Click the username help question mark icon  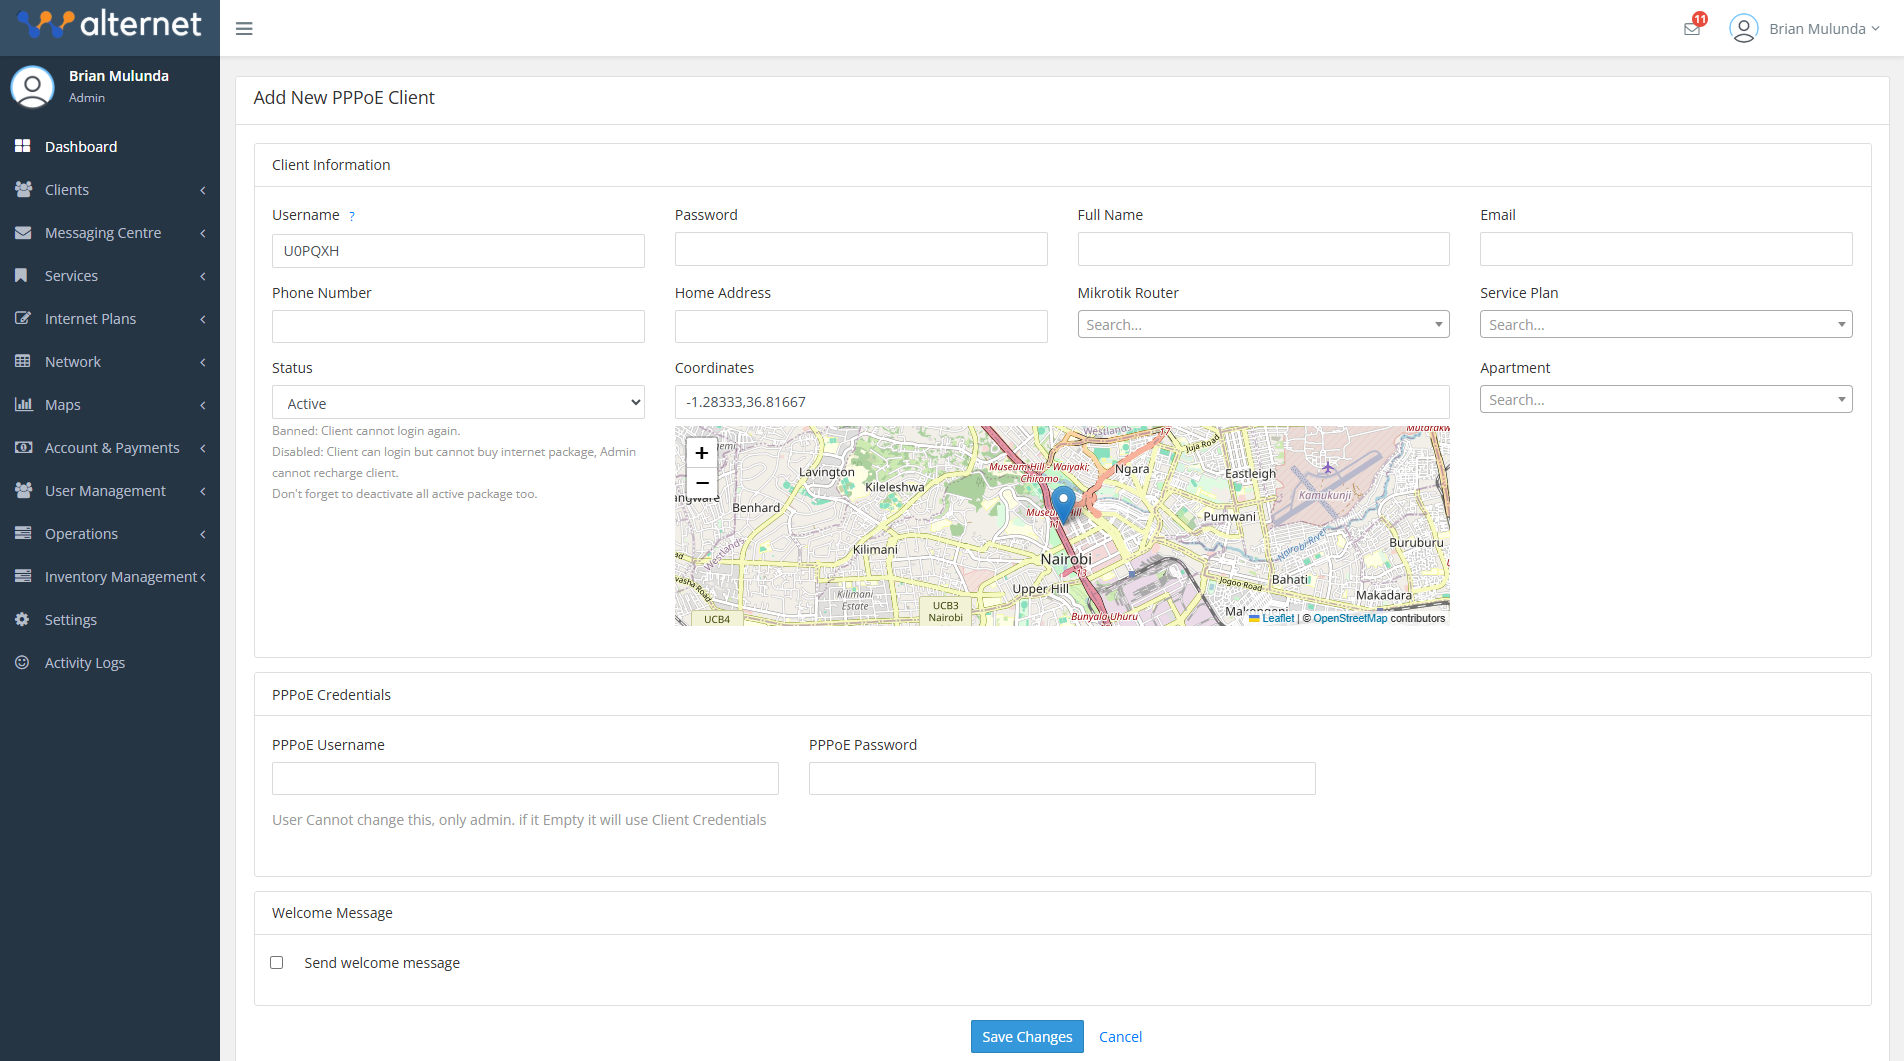pyautogui.click(x=352, y=216)
